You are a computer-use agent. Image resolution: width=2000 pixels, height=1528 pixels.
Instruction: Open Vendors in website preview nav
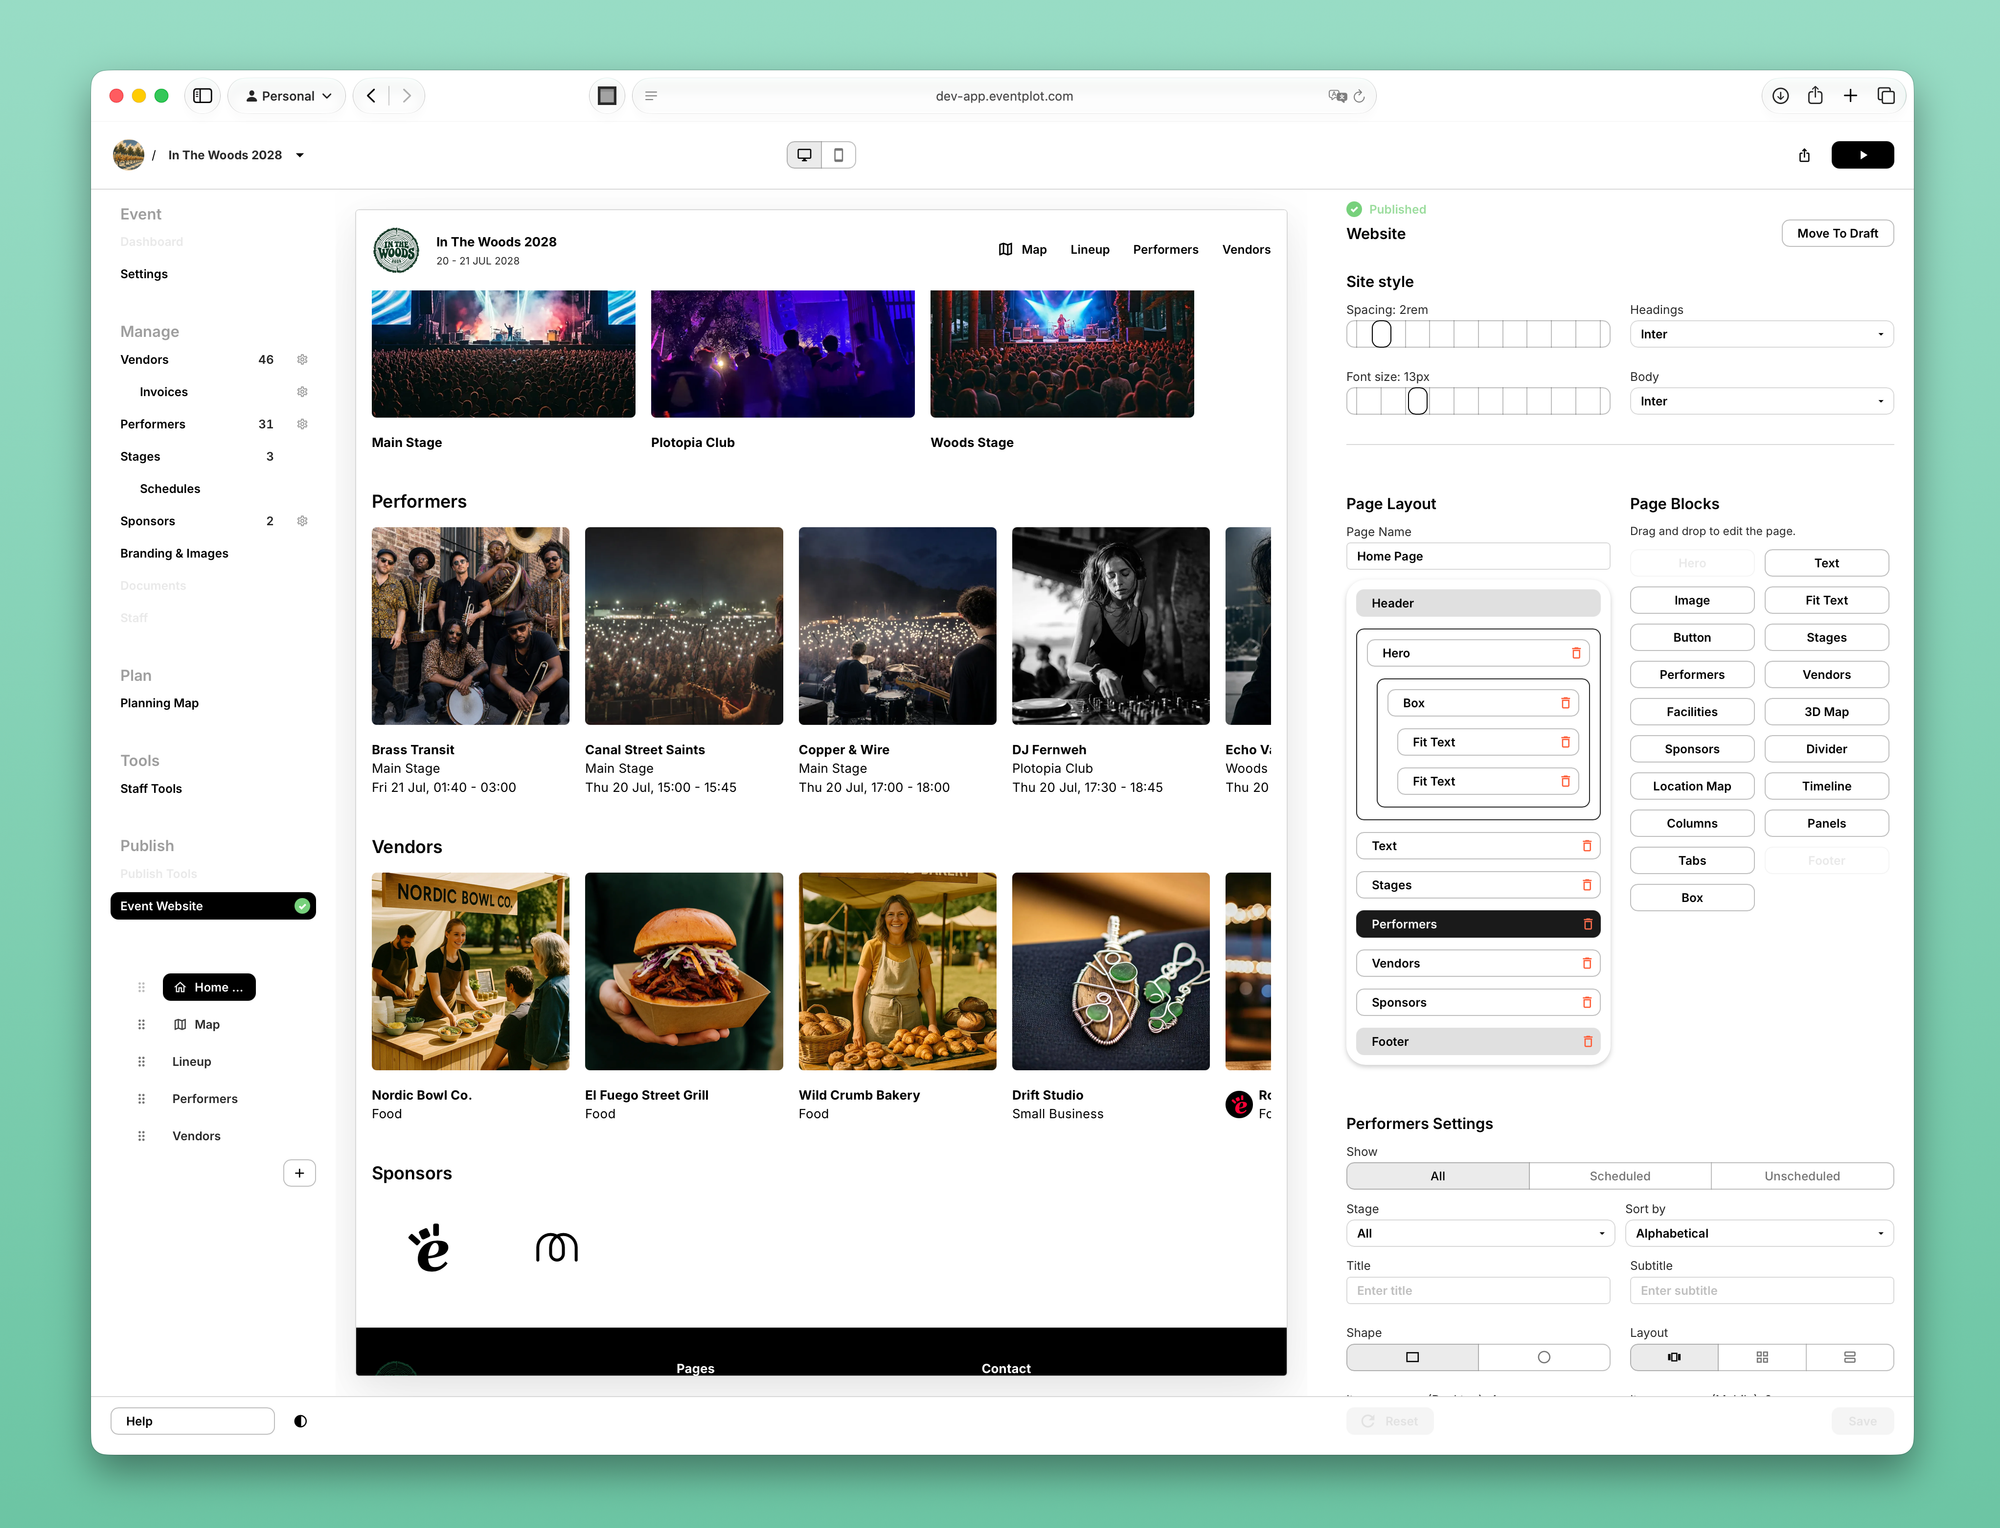click(1246, 249)
